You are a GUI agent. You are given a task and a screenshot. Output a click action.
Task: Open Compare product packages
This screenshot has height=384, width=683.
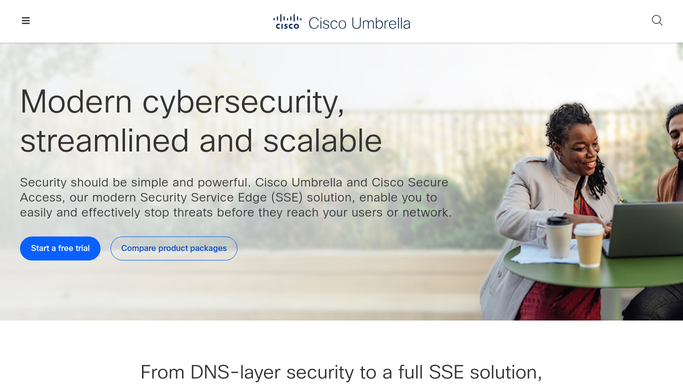pos(174,248)
